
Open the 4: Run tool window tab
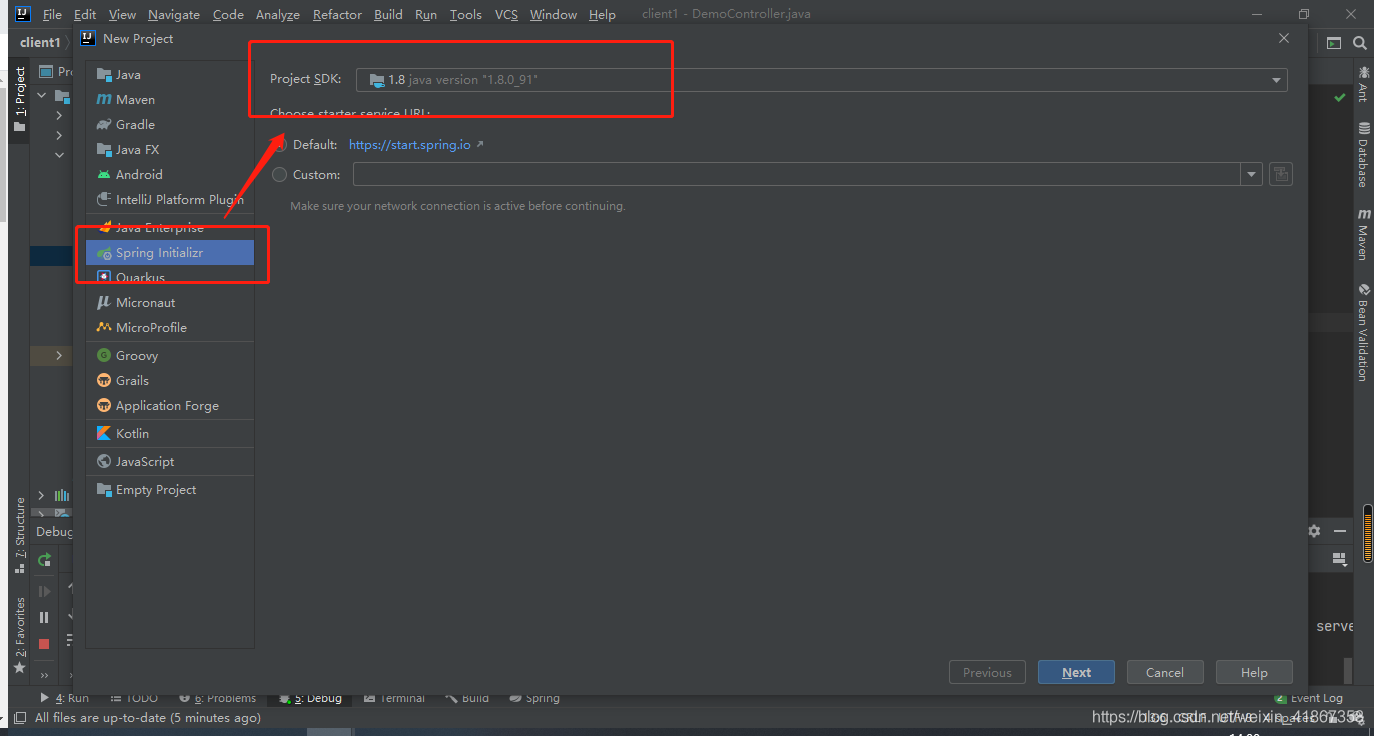pos(64,698)
